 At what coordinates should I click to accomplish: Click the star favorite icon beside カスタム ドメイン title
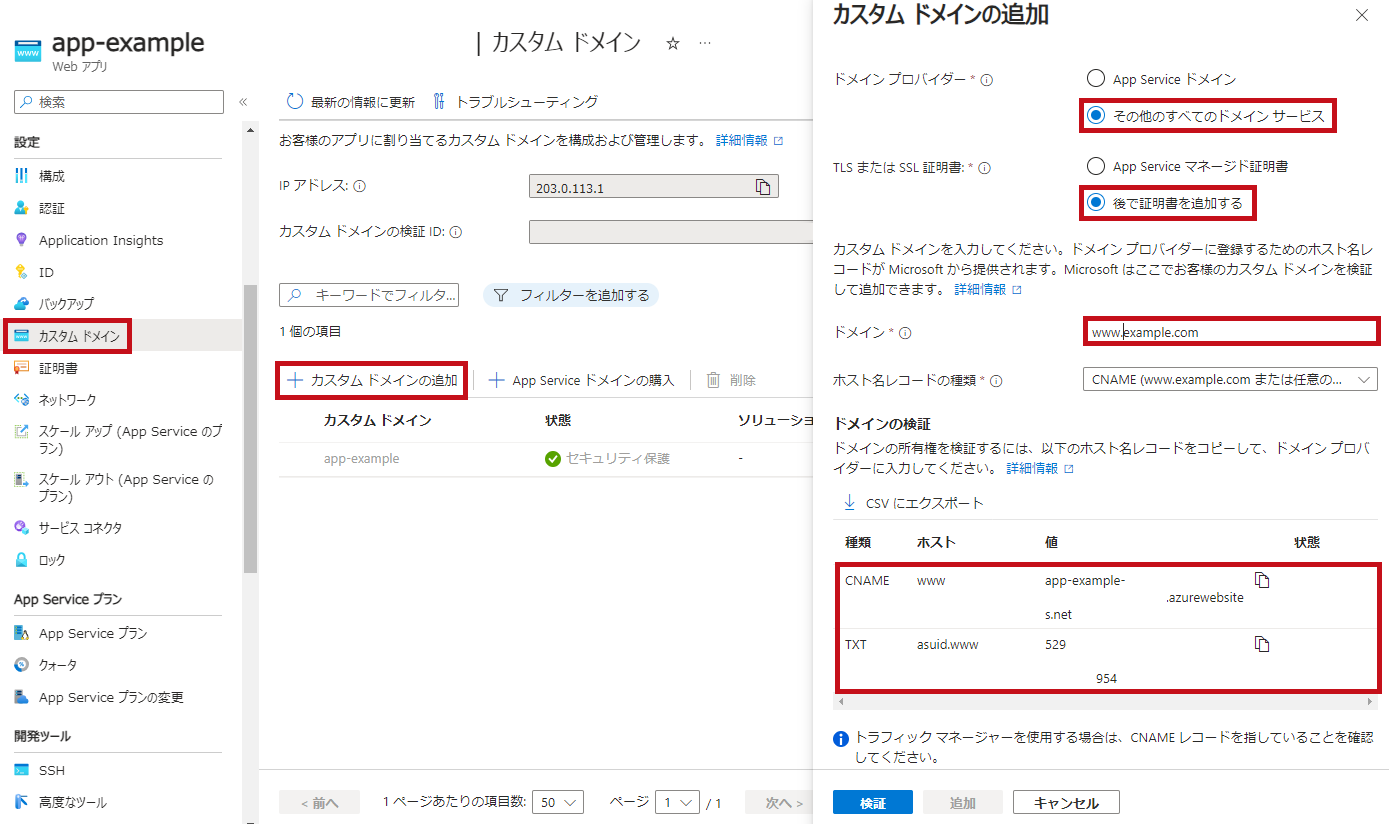(x=673, y=44)
